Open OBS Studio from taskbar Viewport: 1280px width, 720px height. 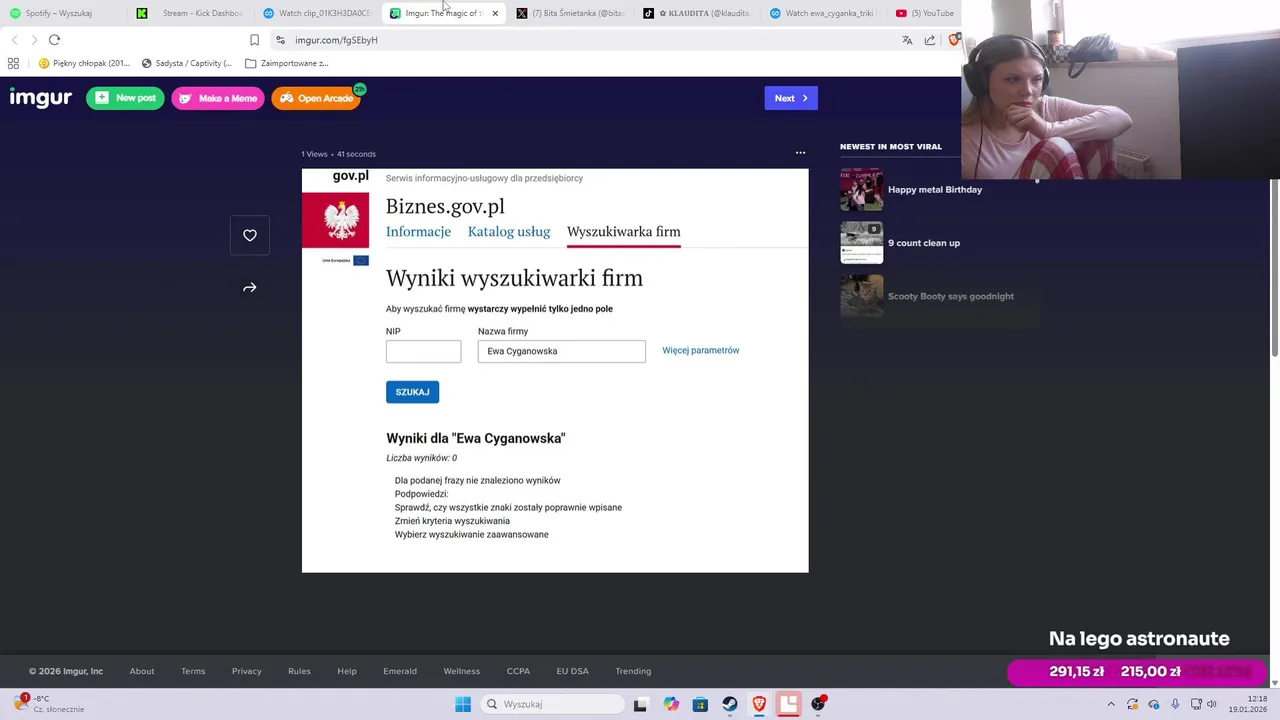pos(818,704)
